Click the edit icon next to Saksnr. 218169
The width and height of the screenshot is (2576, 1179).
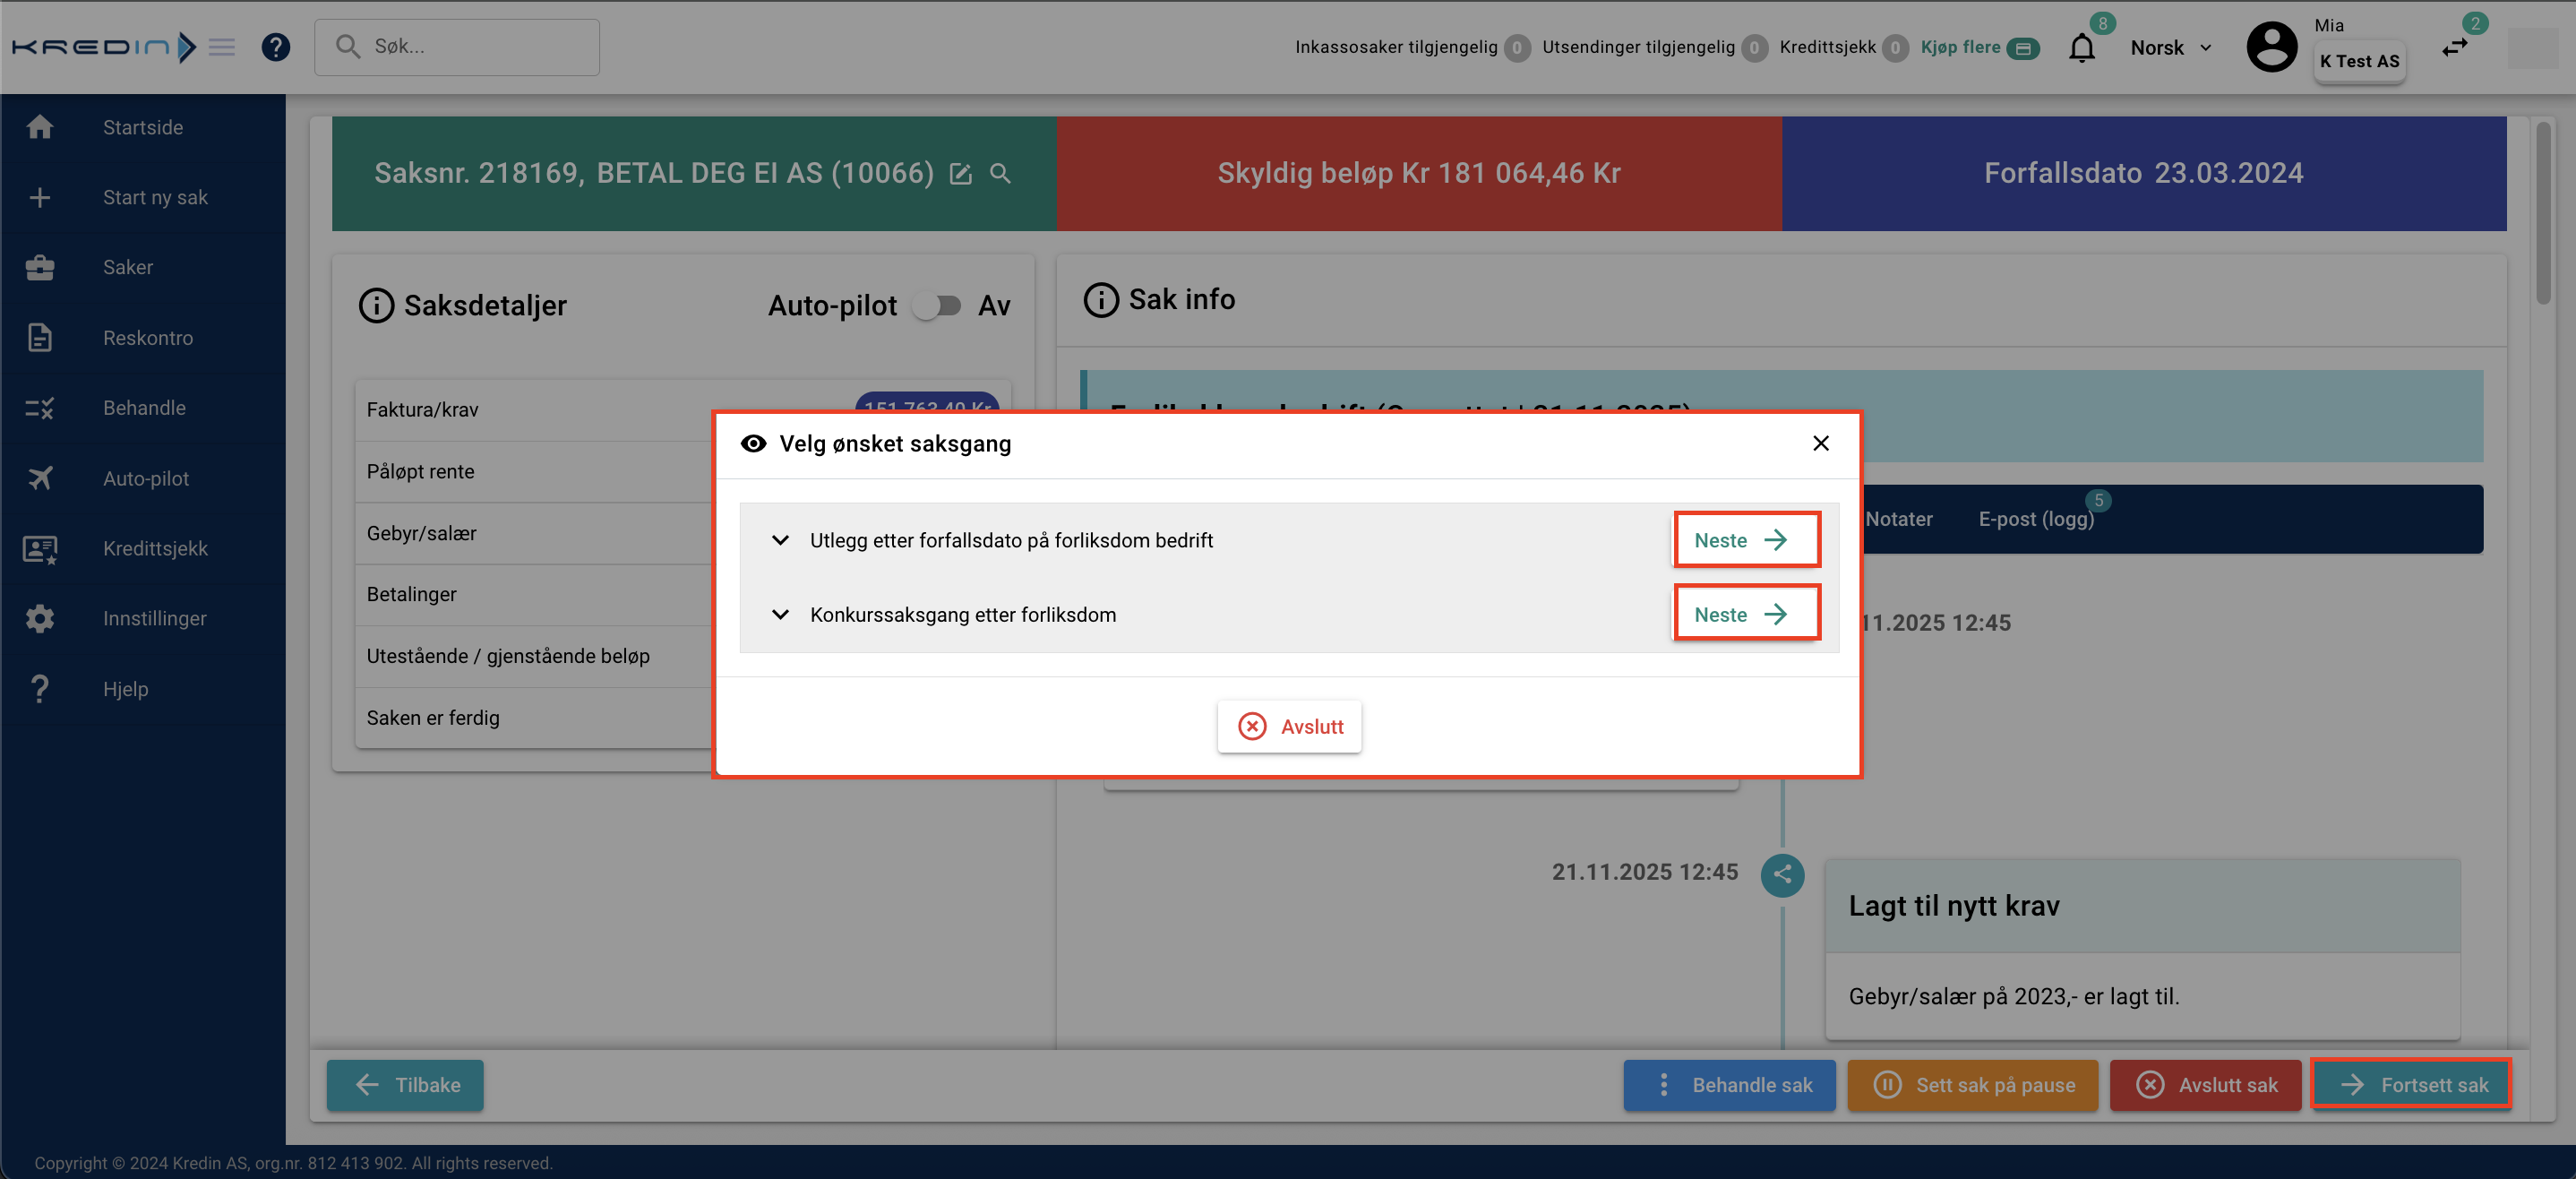960,174
